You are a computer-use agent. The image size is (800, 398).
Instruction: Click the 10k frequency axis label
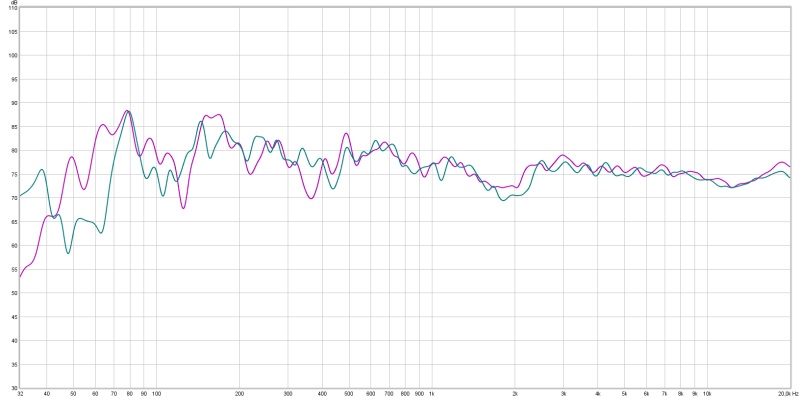(707, 394)
